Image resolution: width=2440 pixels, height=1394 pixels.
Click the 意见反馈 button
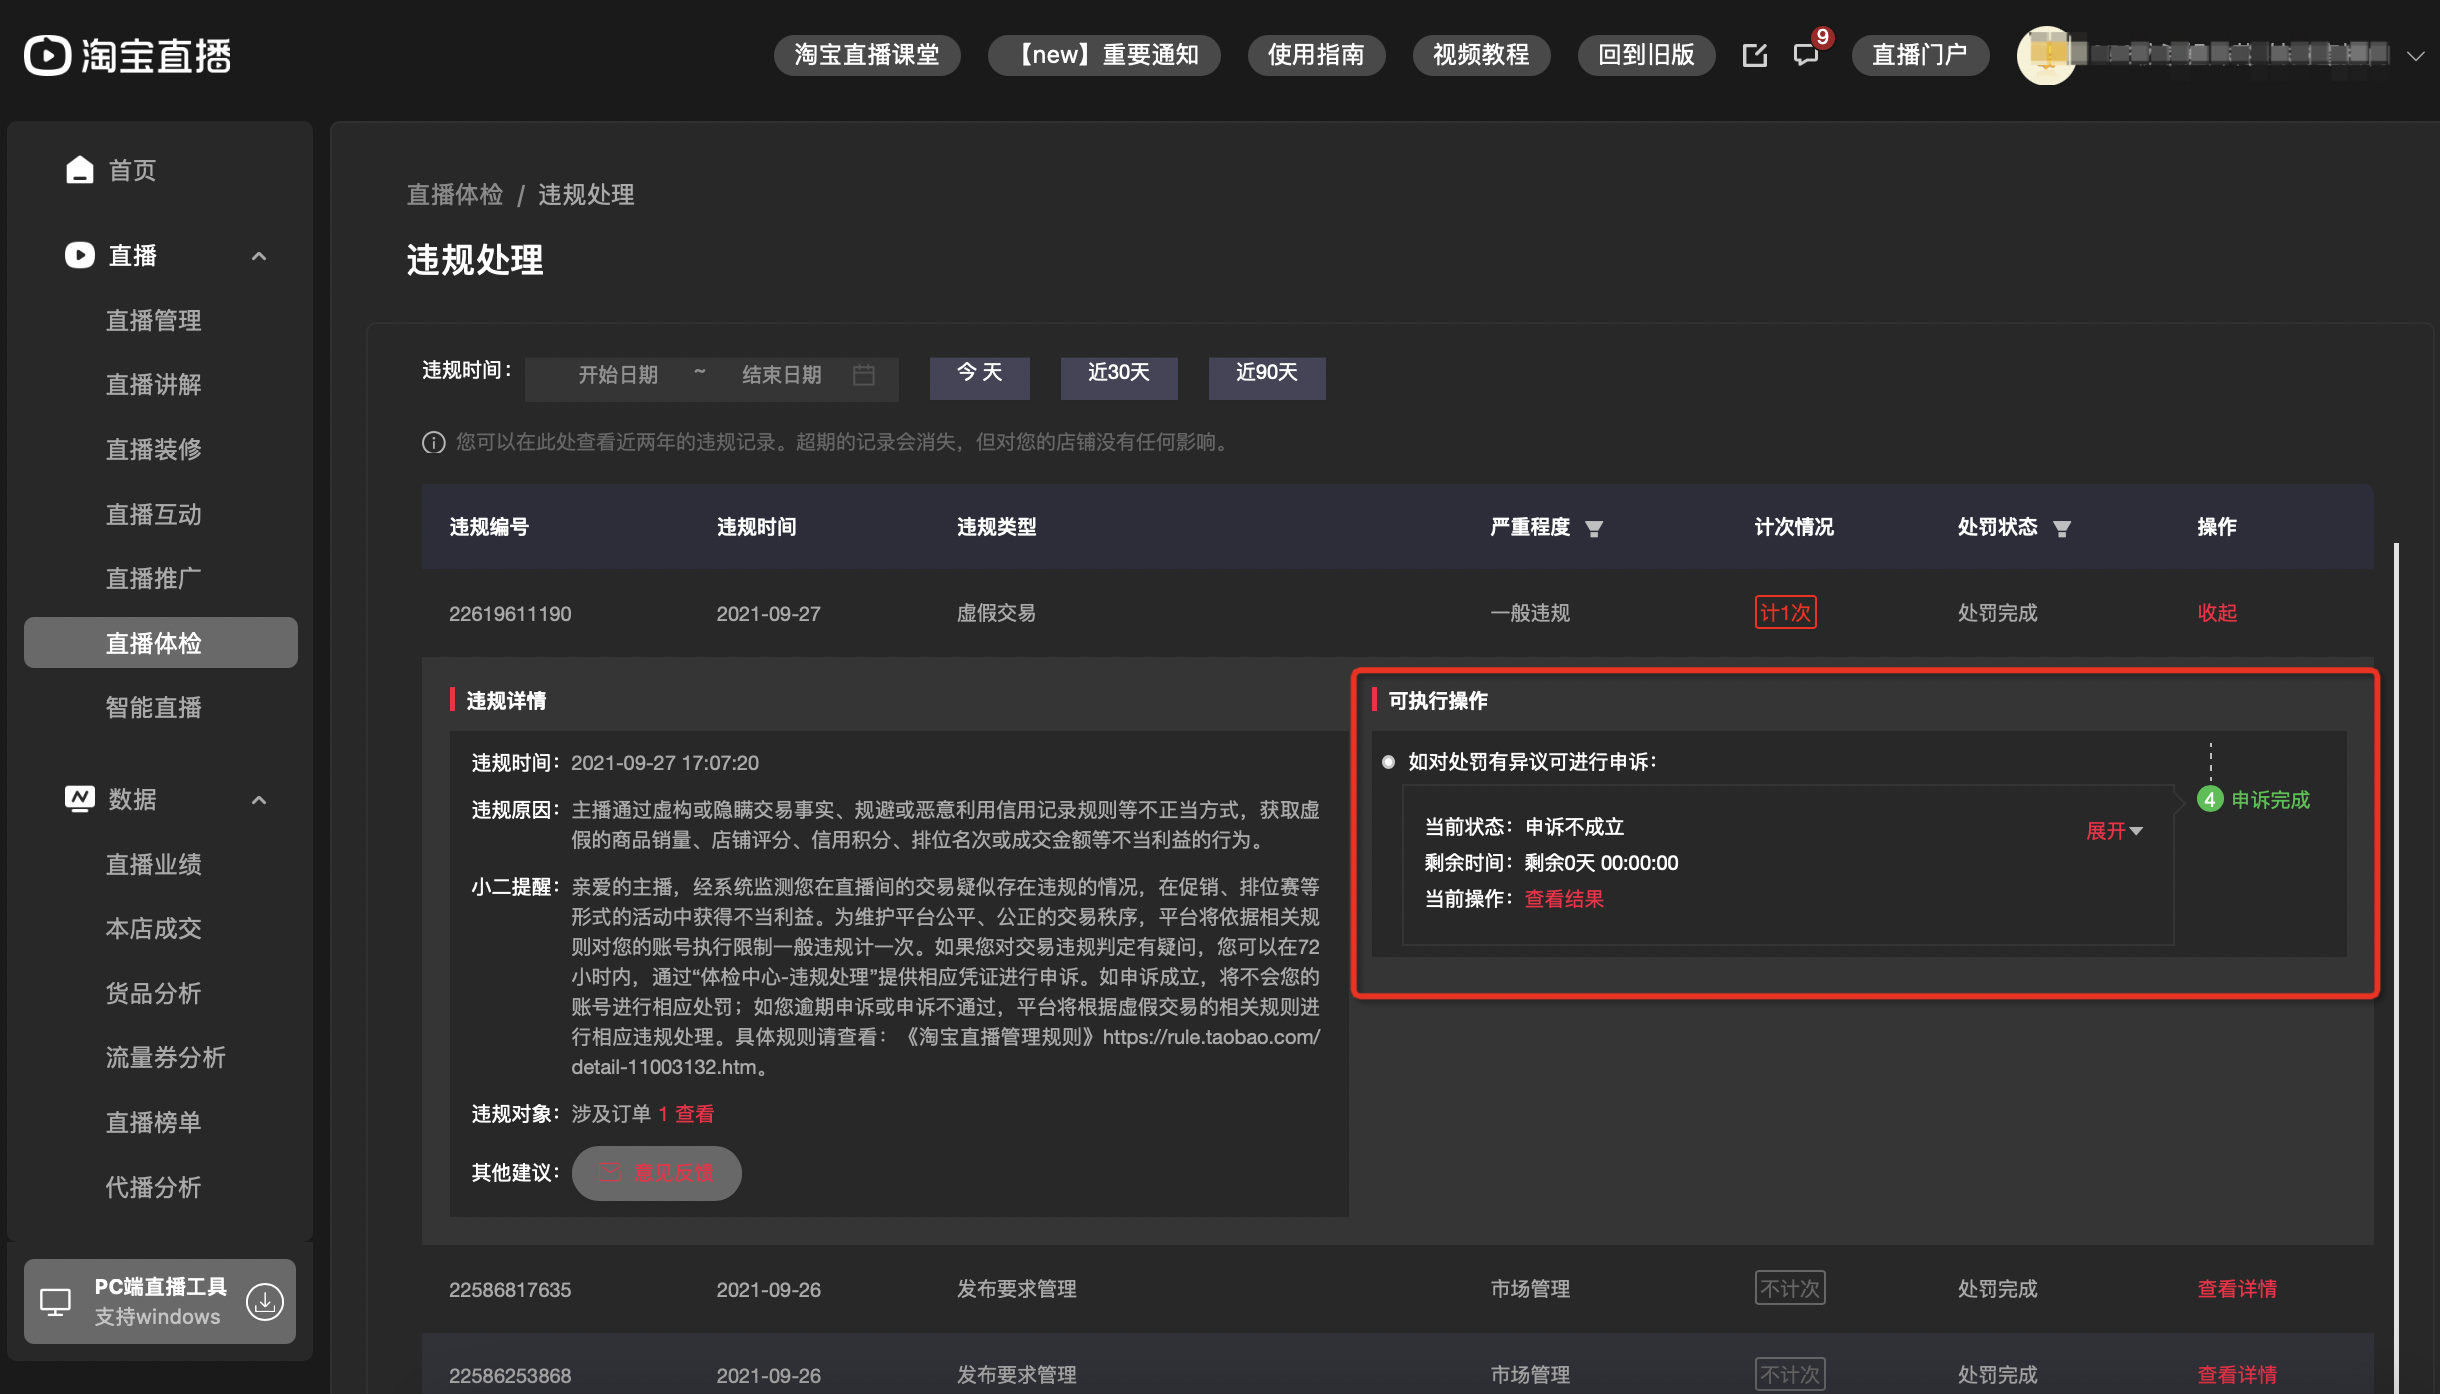(656, 1173)
